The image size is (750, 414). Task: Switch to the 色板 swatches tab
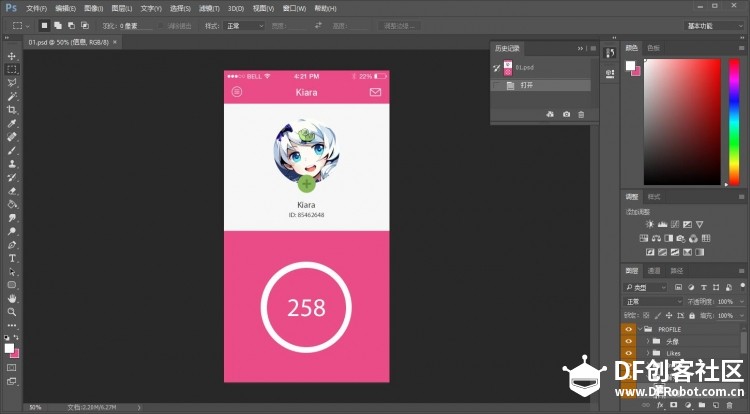pyautogui.click(x=653, y=48)
